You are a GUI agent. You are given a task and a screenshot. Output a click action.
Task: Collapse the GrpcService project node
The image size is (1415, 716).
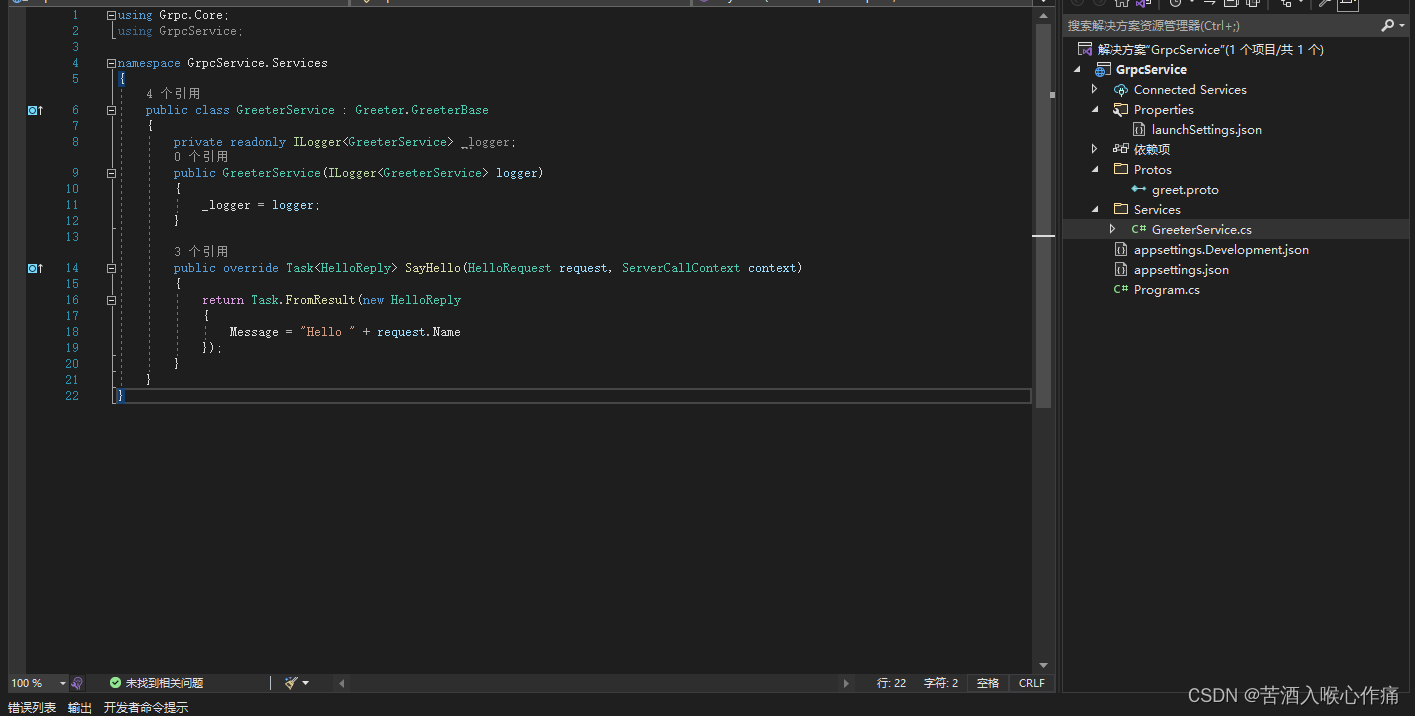1078,70
